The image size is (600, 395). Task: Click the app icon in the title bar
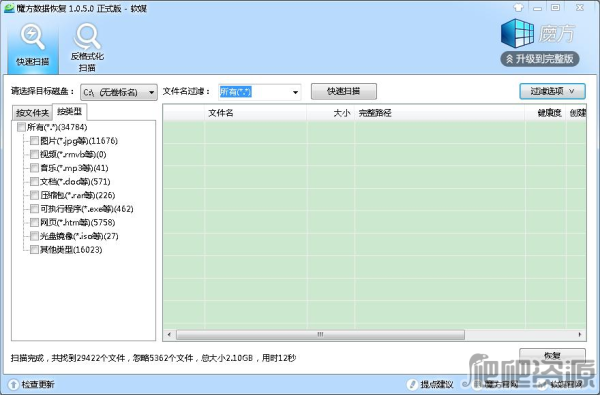point(9,8)
